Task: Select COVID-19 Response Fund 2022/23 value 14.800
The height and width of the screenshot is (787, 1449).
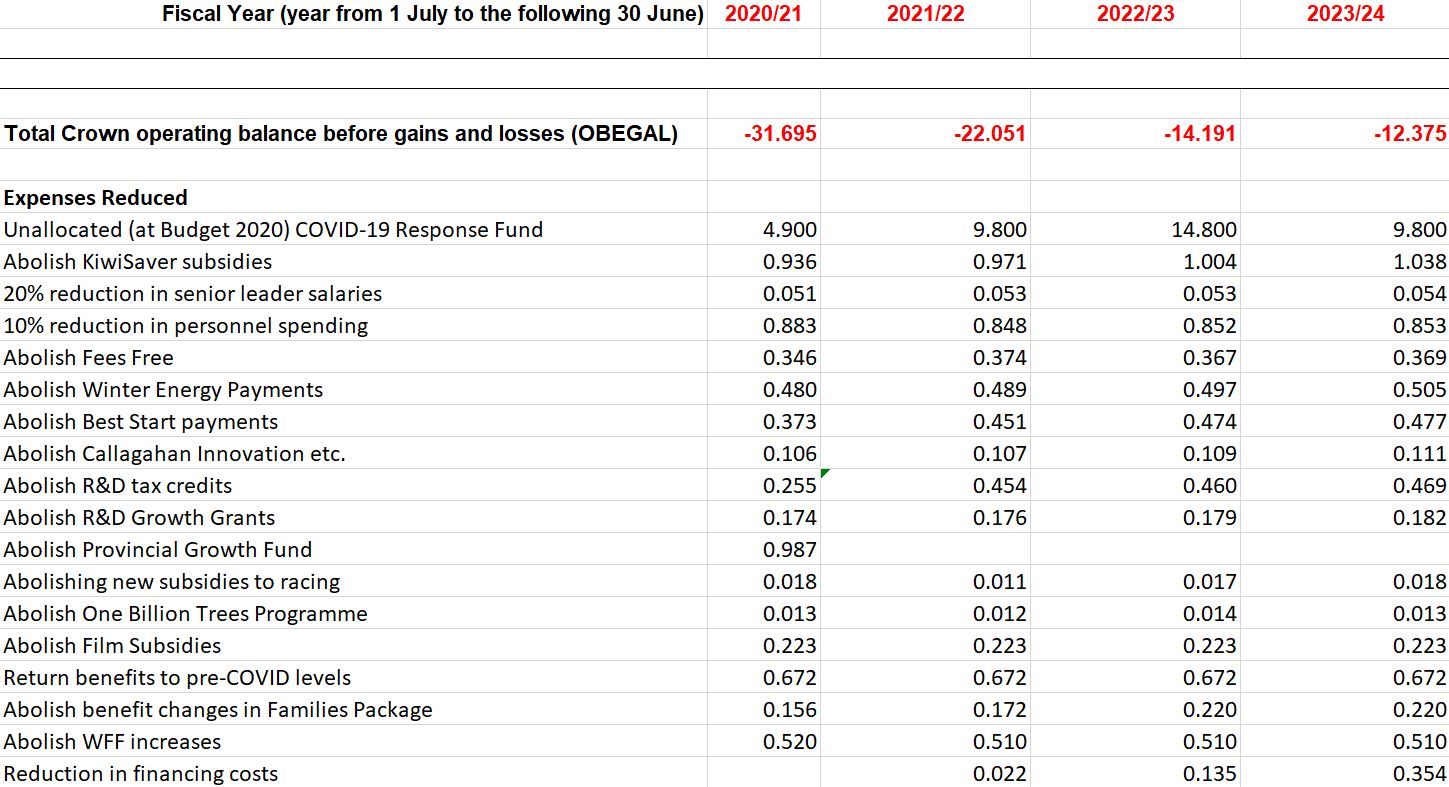Action: pos(1203,230)
